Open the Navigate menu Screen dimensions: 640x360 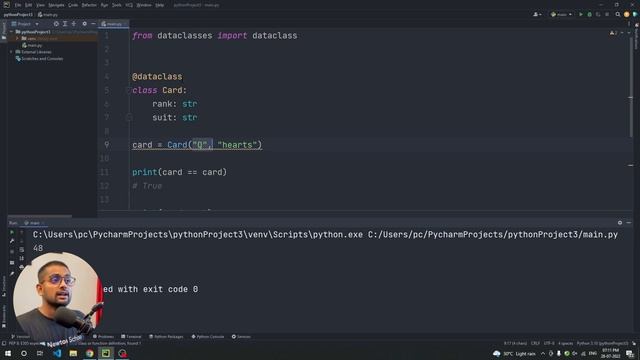click(x=56, y=5)
